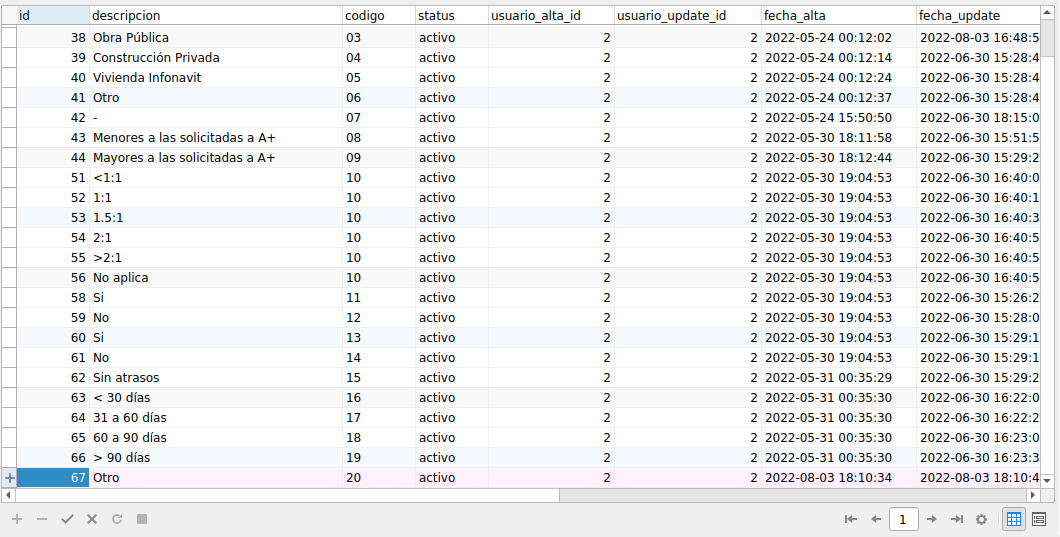The image size is (1060, 537).
Task: Go to the first page of records
Action: tap(851, 519)
